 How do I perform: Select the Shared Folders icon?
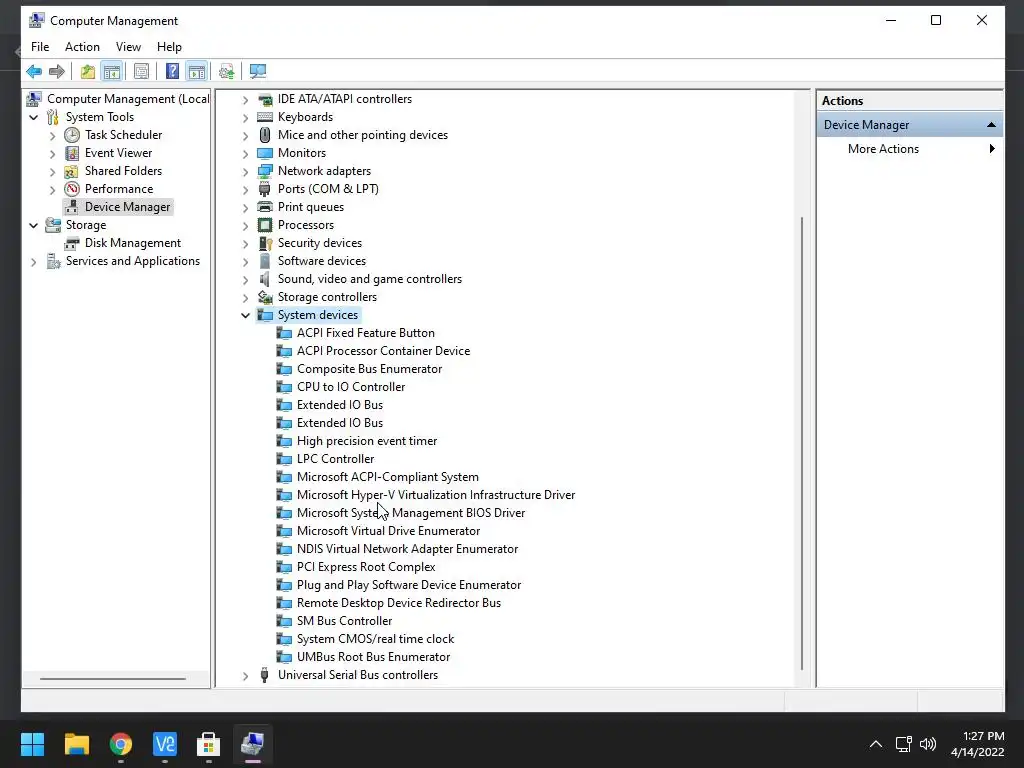[x=72, y=171]
